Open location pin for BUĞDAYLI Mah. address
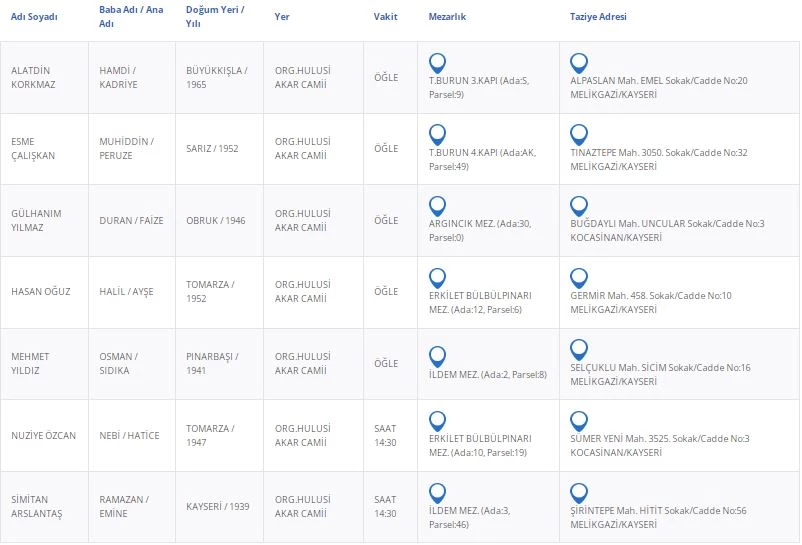 [x=578, y=206]
